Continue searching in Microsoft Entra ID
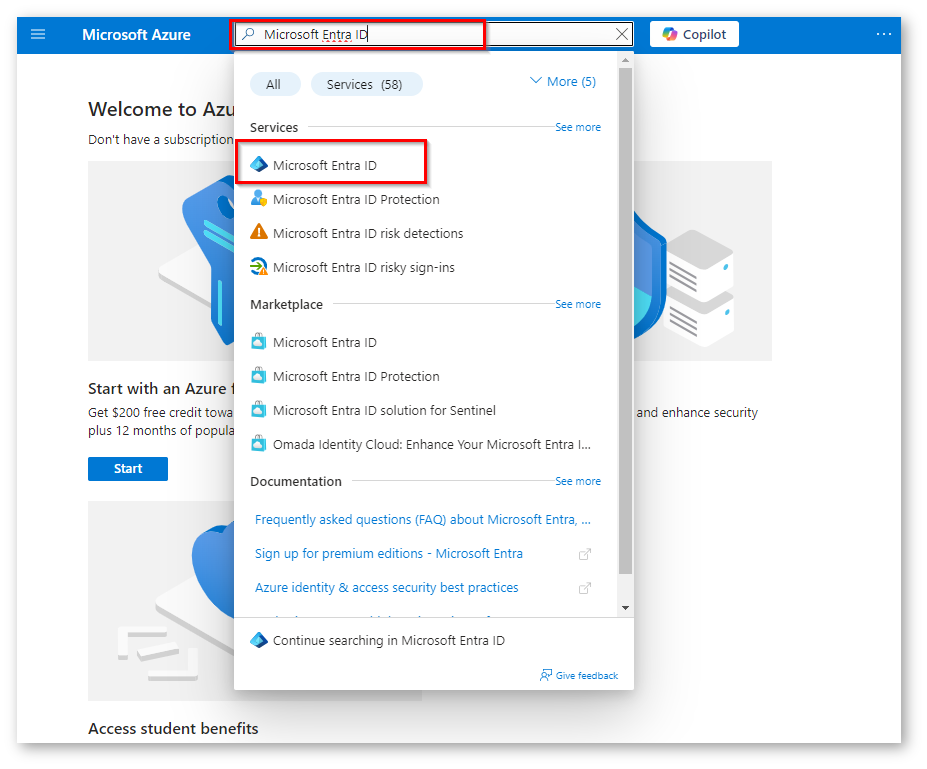Viewport: 927px width, 769px height. [x=388, y=641]
